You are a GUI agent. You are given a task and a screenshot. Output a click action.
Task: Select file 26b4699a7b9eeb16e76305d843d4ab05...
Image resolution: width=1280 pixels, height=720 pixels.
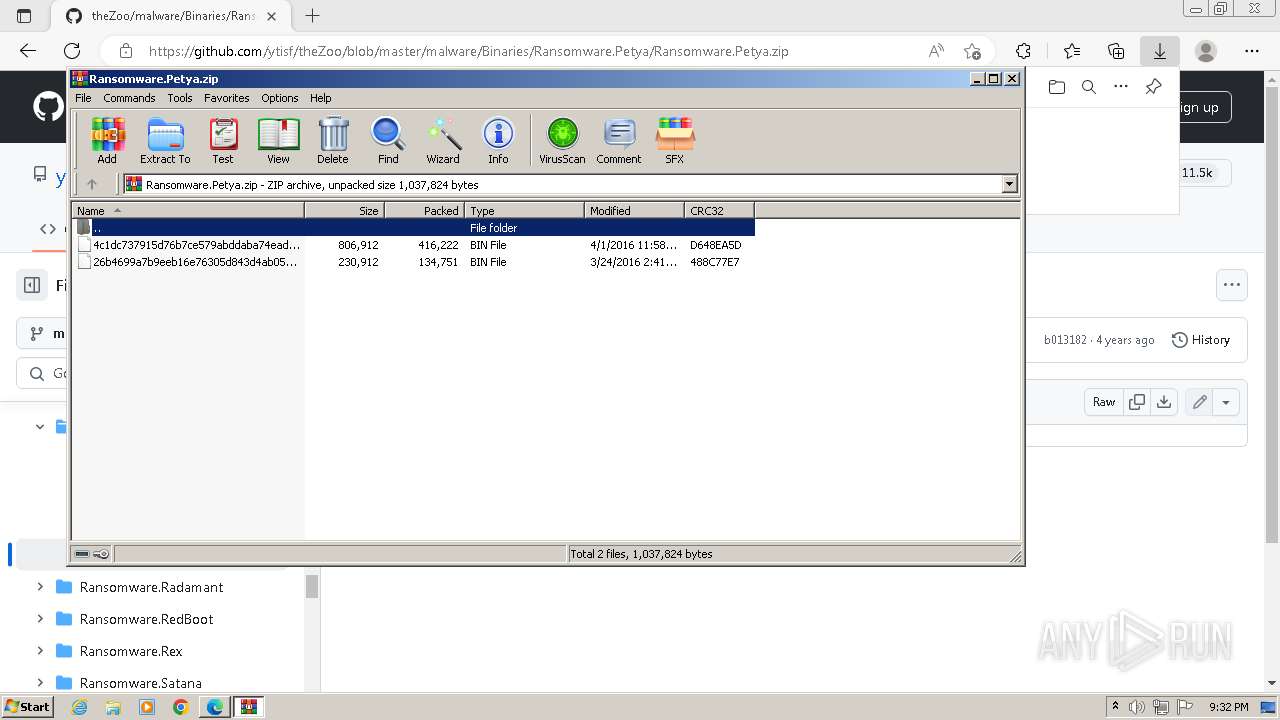(413, 262)
